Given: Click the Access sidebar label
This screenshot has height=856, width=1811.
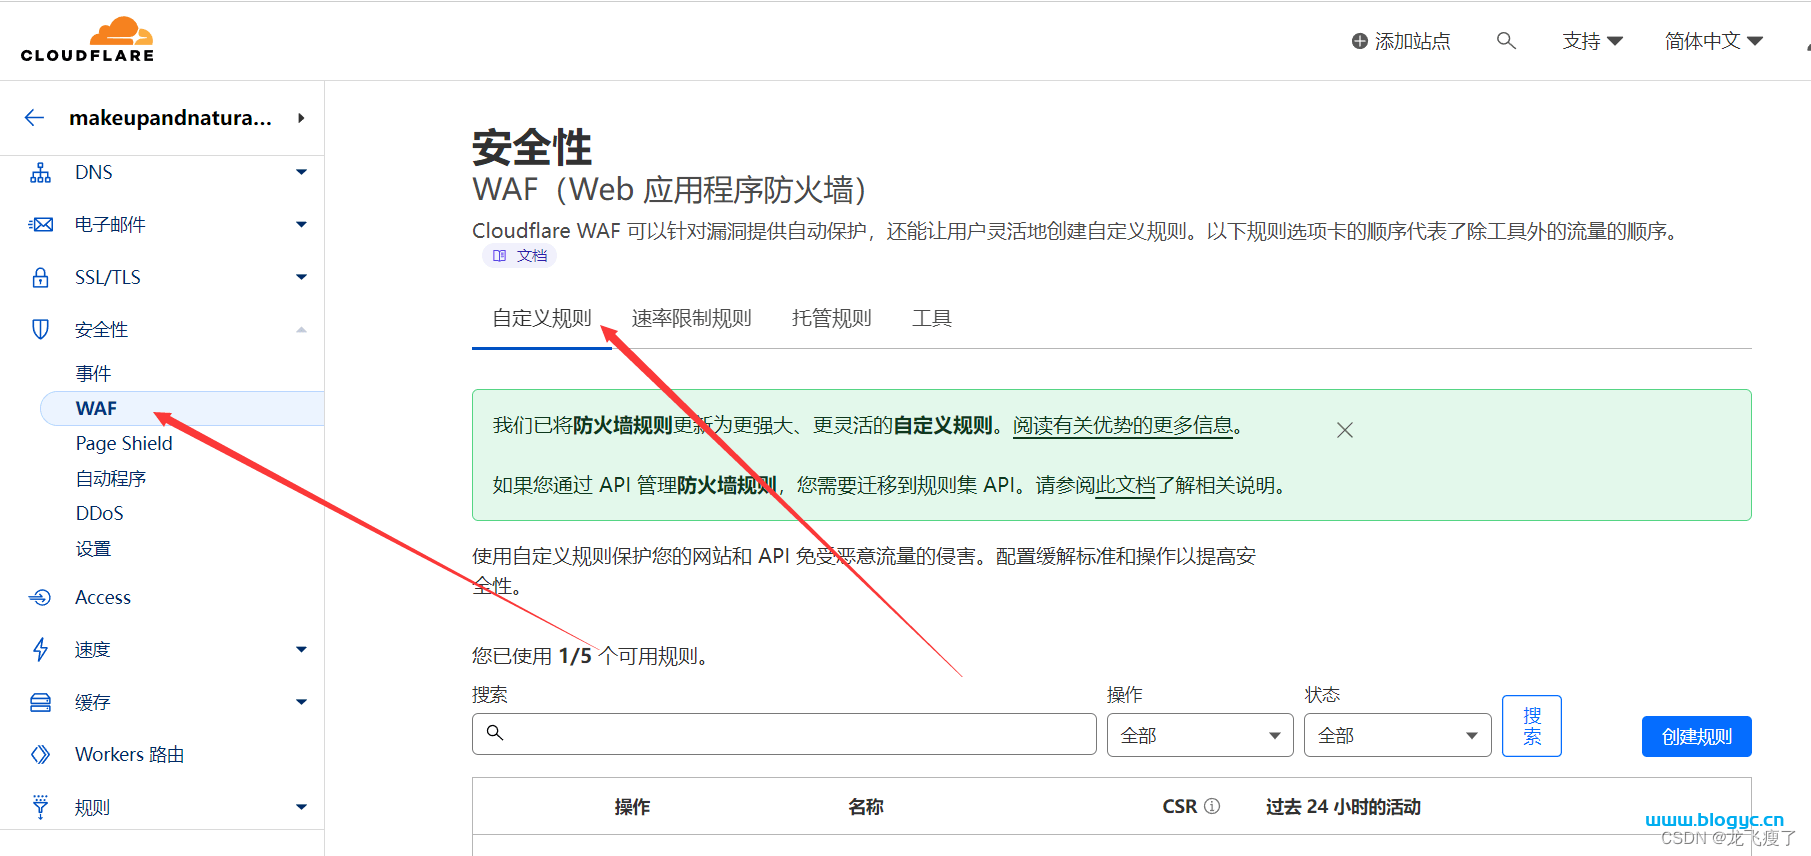Looking at the screenshot, I should (x=103, y=597).
